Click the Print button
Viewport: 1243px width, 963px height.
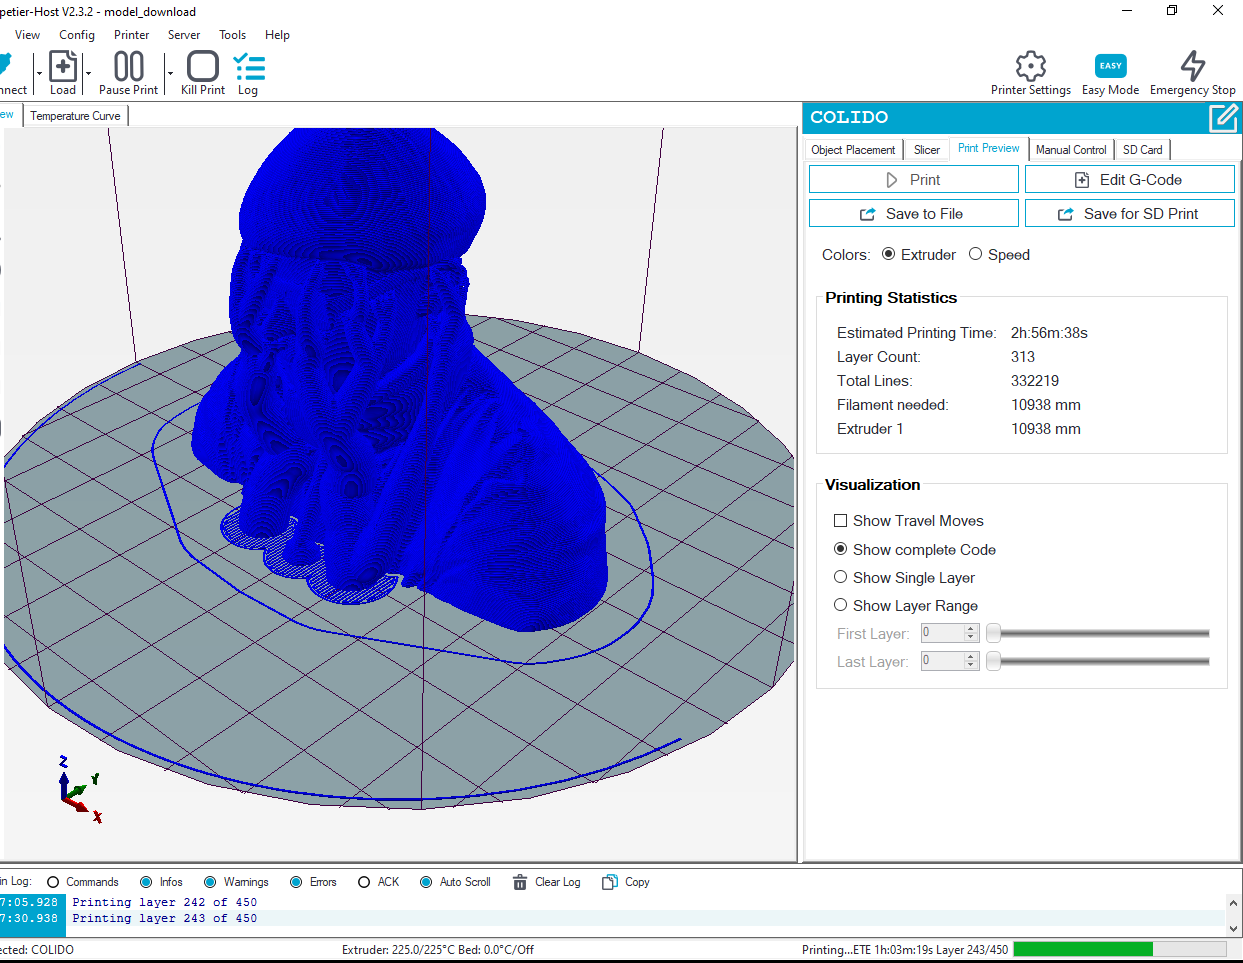pyautogui.click(x=914, y=180)
